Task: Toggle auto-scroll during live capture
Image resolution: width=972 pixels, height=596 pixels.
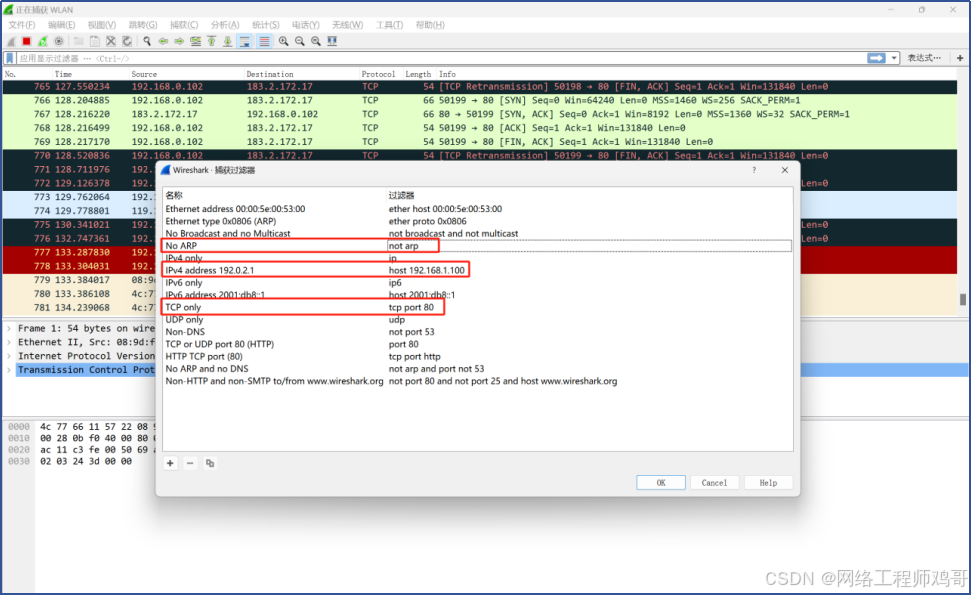Action: coord(245,42)
